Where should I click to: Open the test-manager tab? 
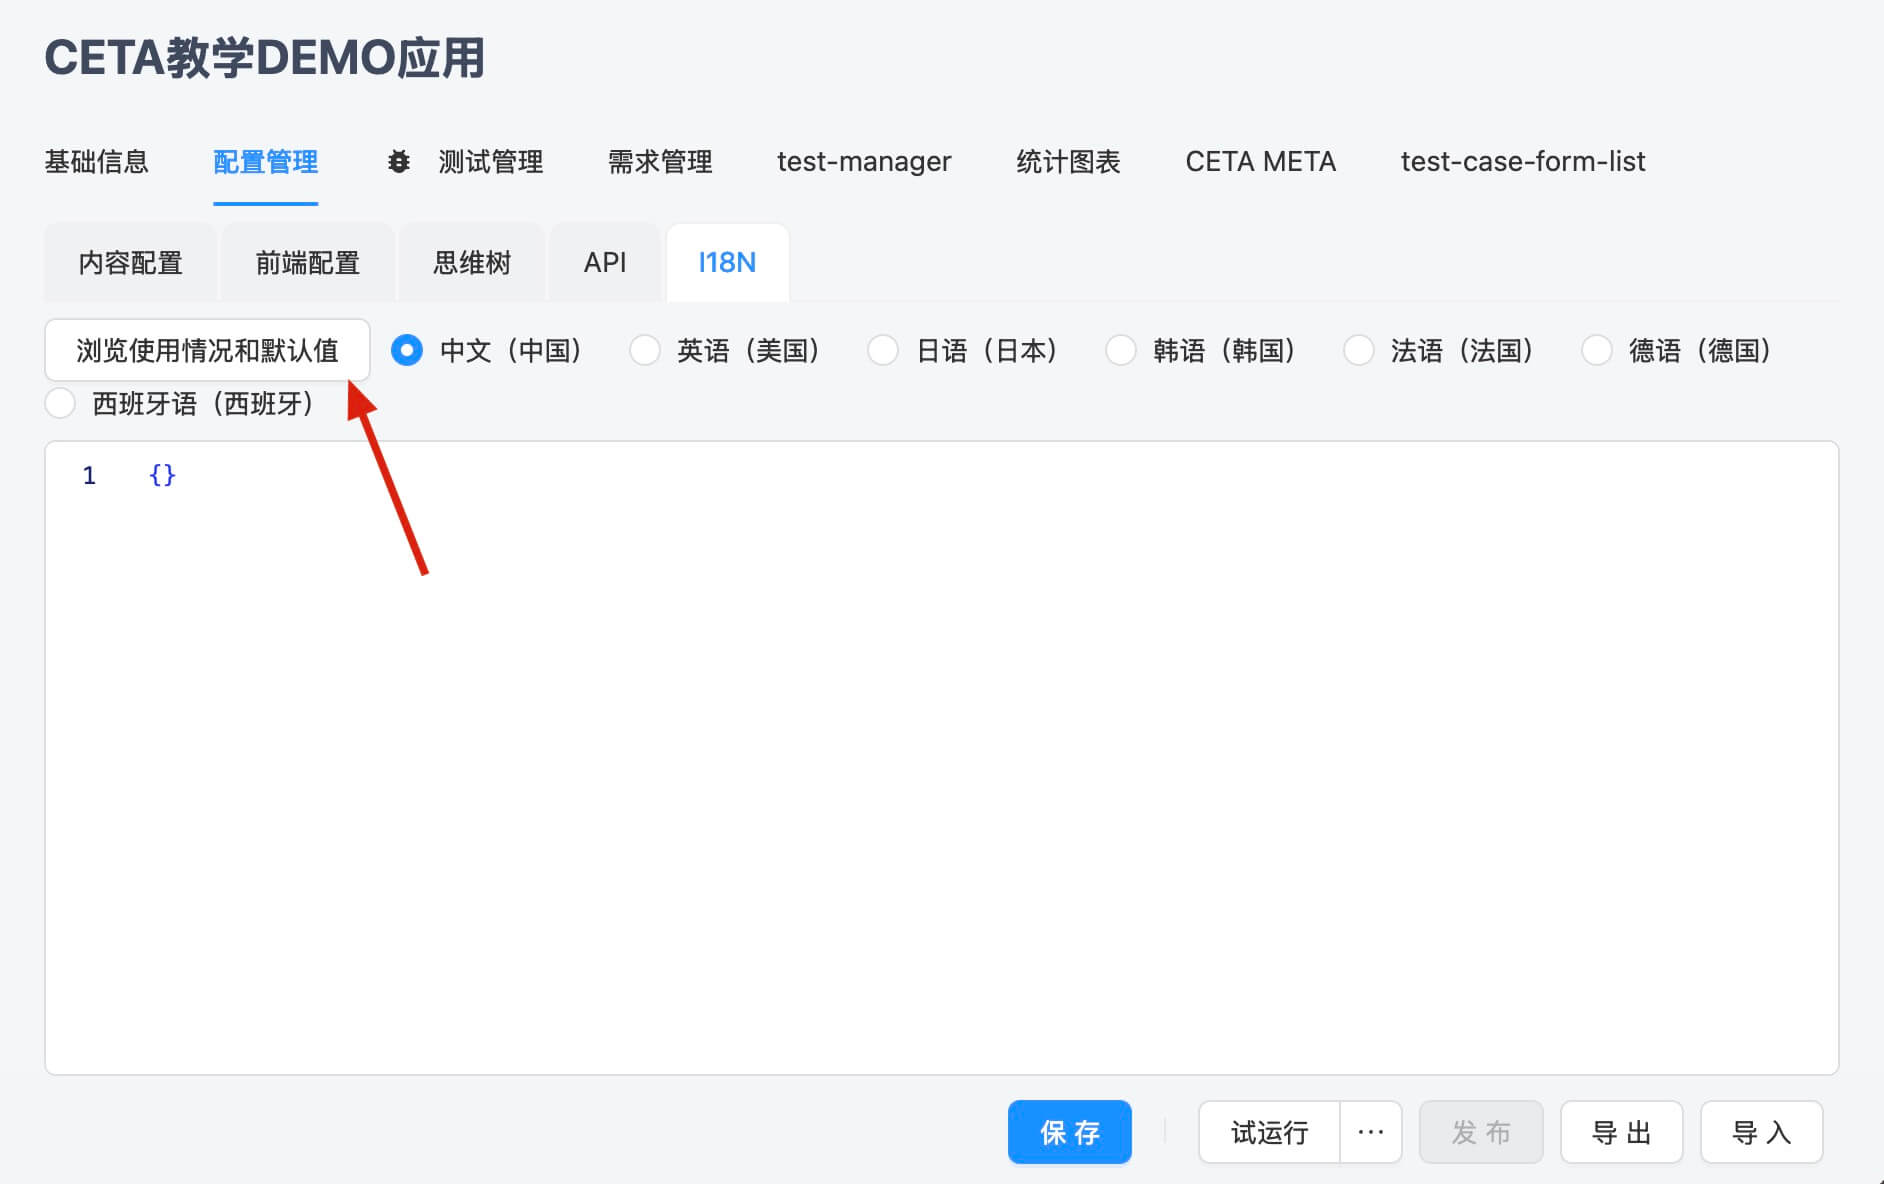coord(864,161)
